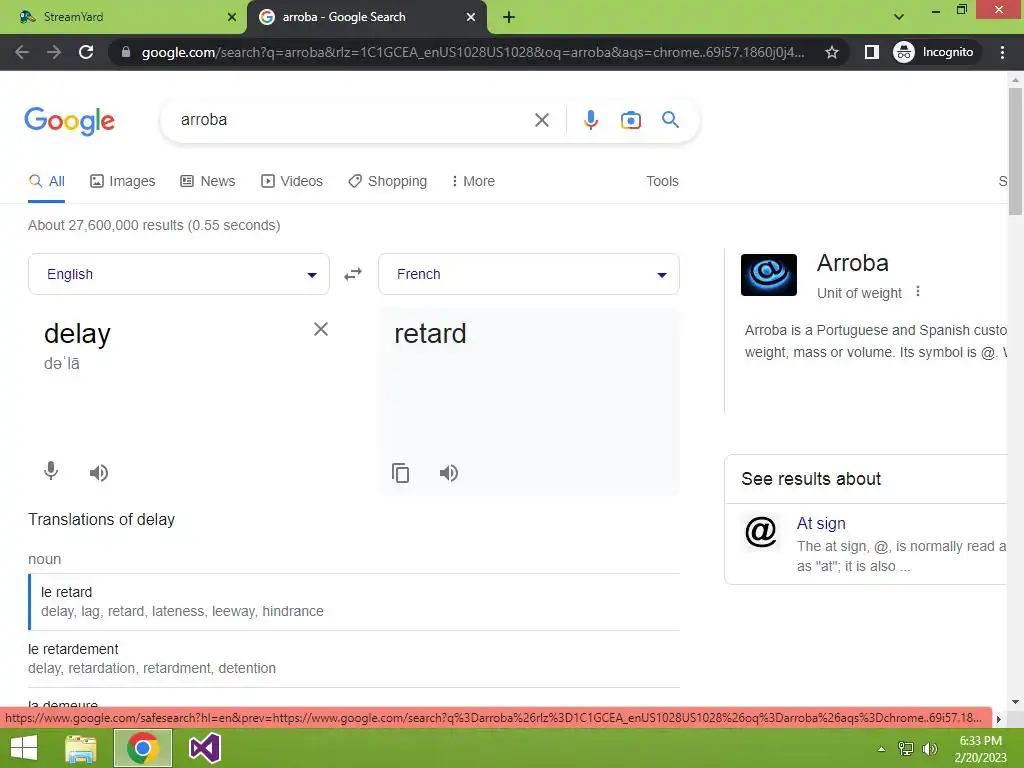Open the English source language dropdown
This screenshot has height=768, width=1024.
click(179, 274)
